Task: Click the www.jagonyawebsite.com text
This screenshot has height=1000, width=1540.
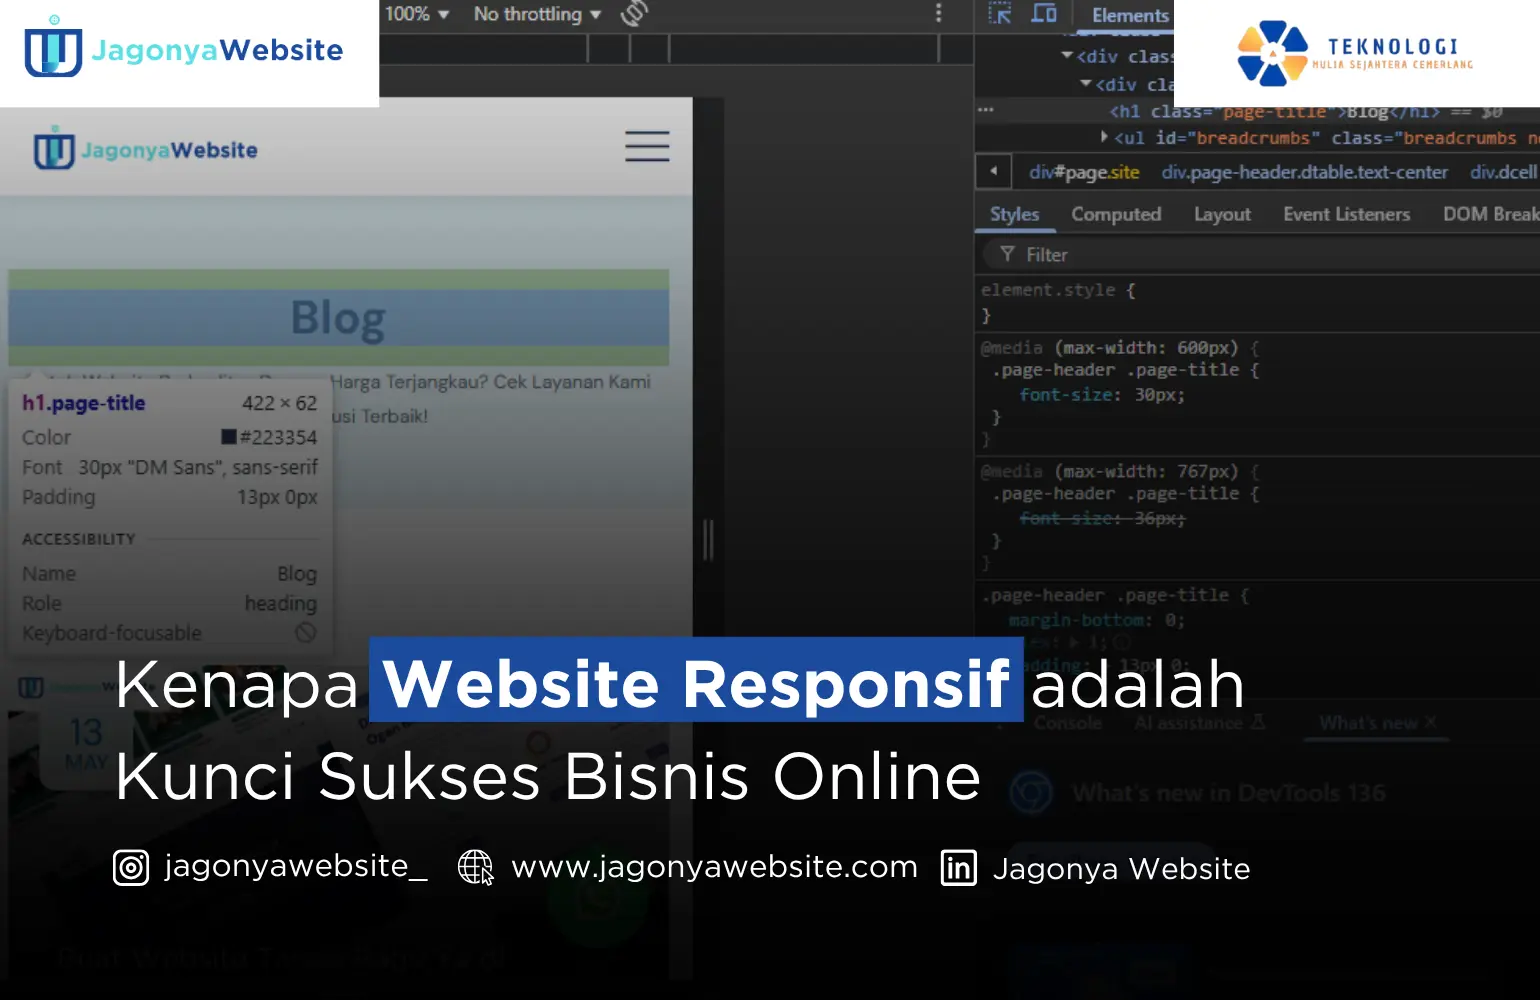Action: pos(714,867)
